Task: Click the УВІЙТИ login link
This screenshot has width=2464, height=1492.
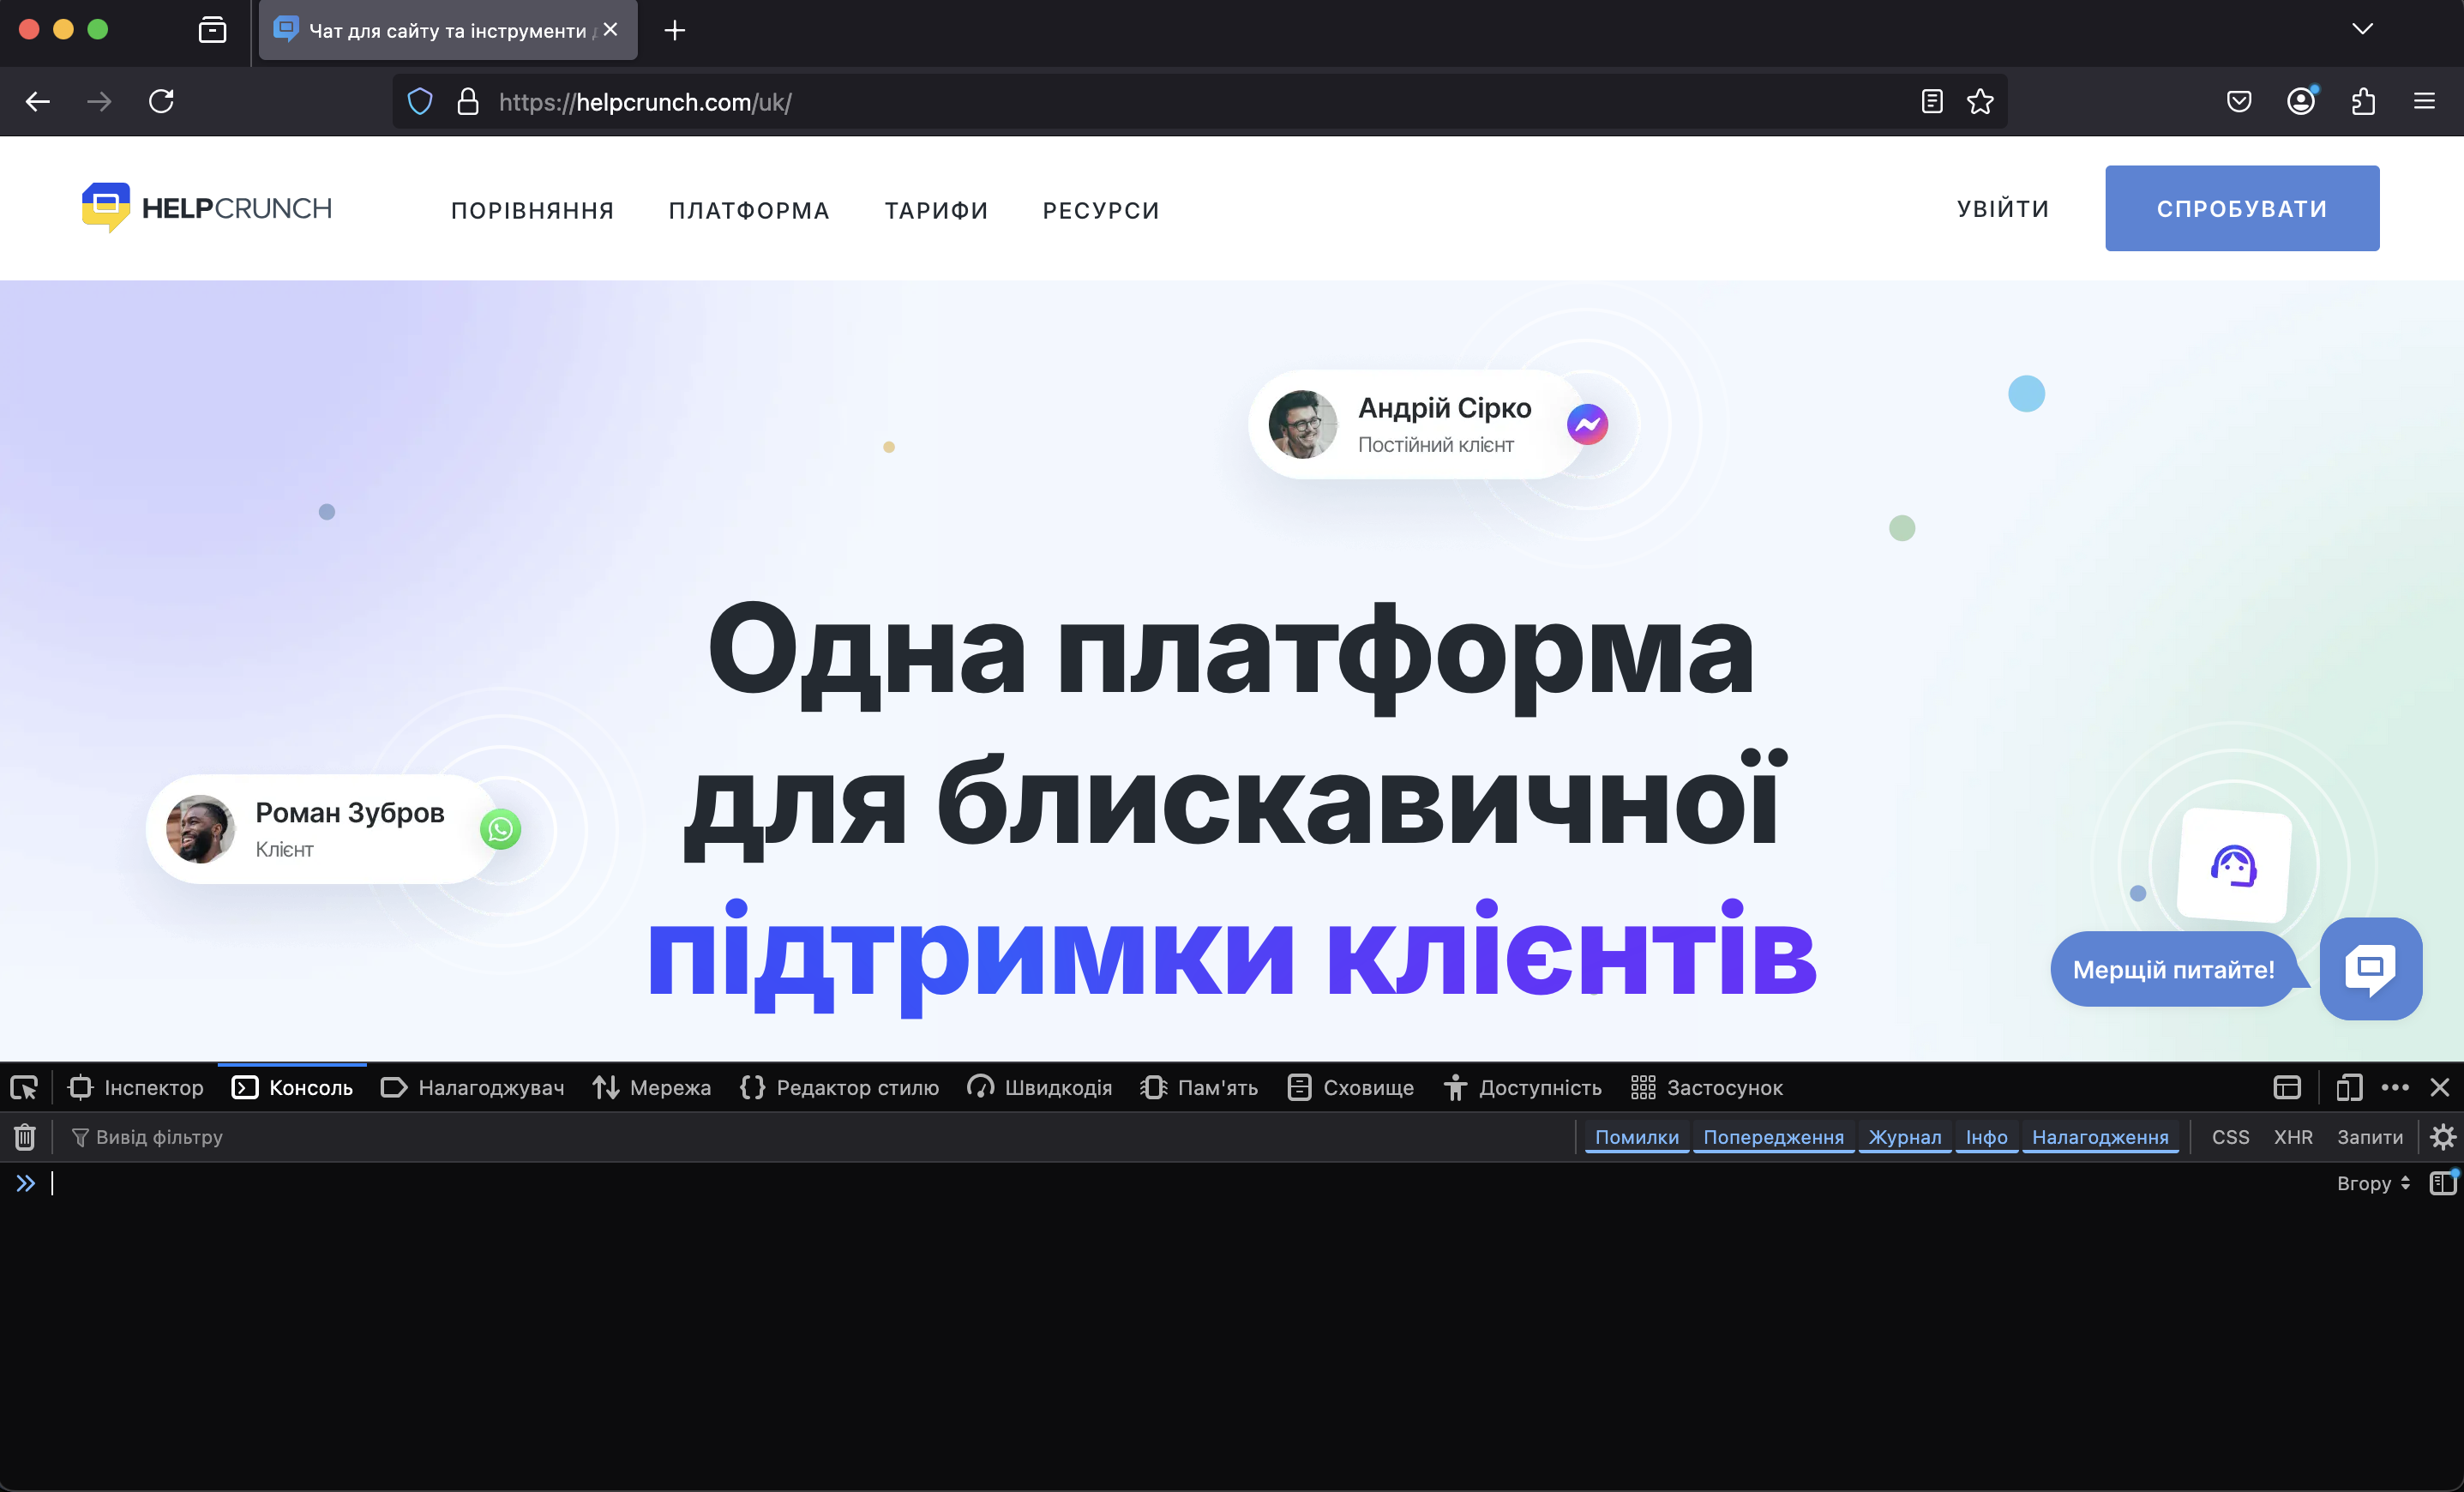Action: (2003, 208)
